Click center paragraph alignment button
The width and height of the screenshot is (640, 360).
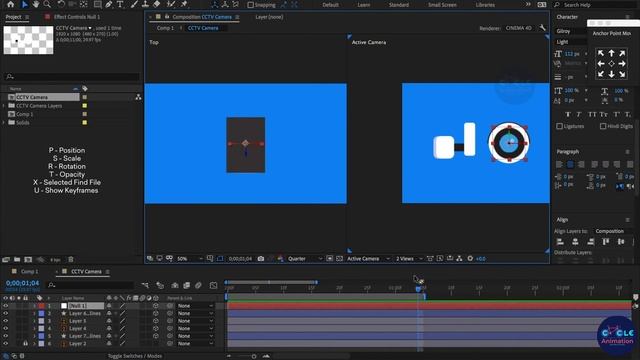click(x=570, y=164)
